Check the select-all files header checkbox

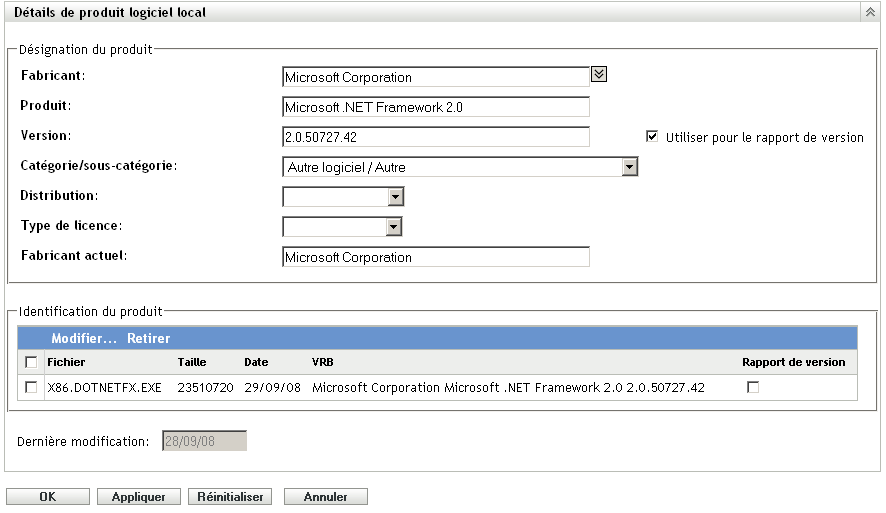[x=31, y=362]
